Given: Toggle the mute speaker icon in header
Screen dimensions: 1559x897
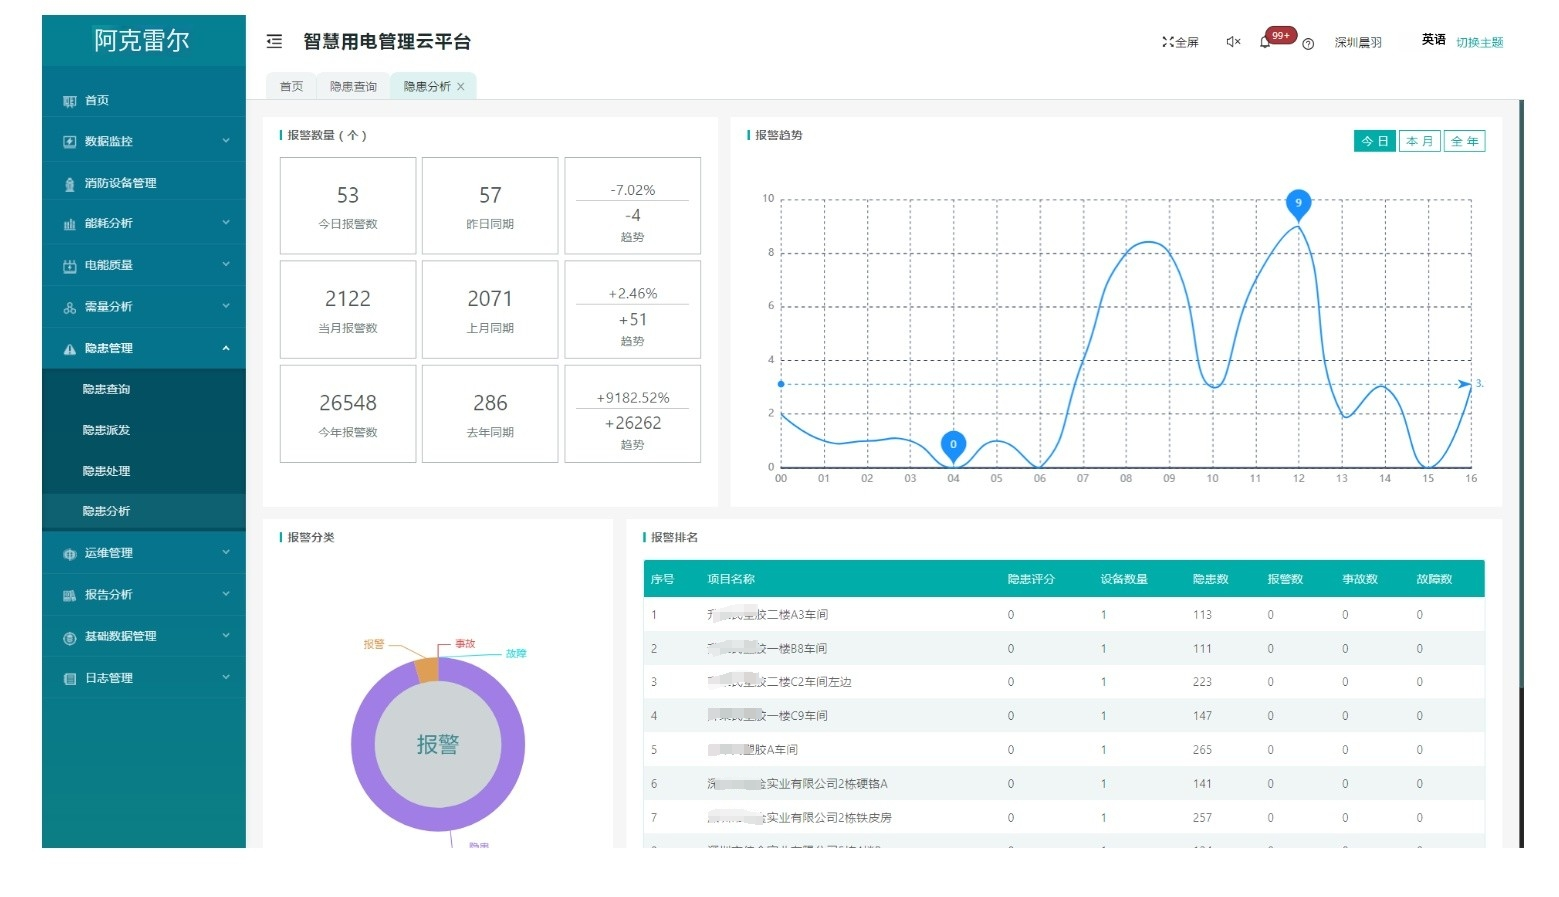Looking at the screenshot, I should coord(1233,42).
